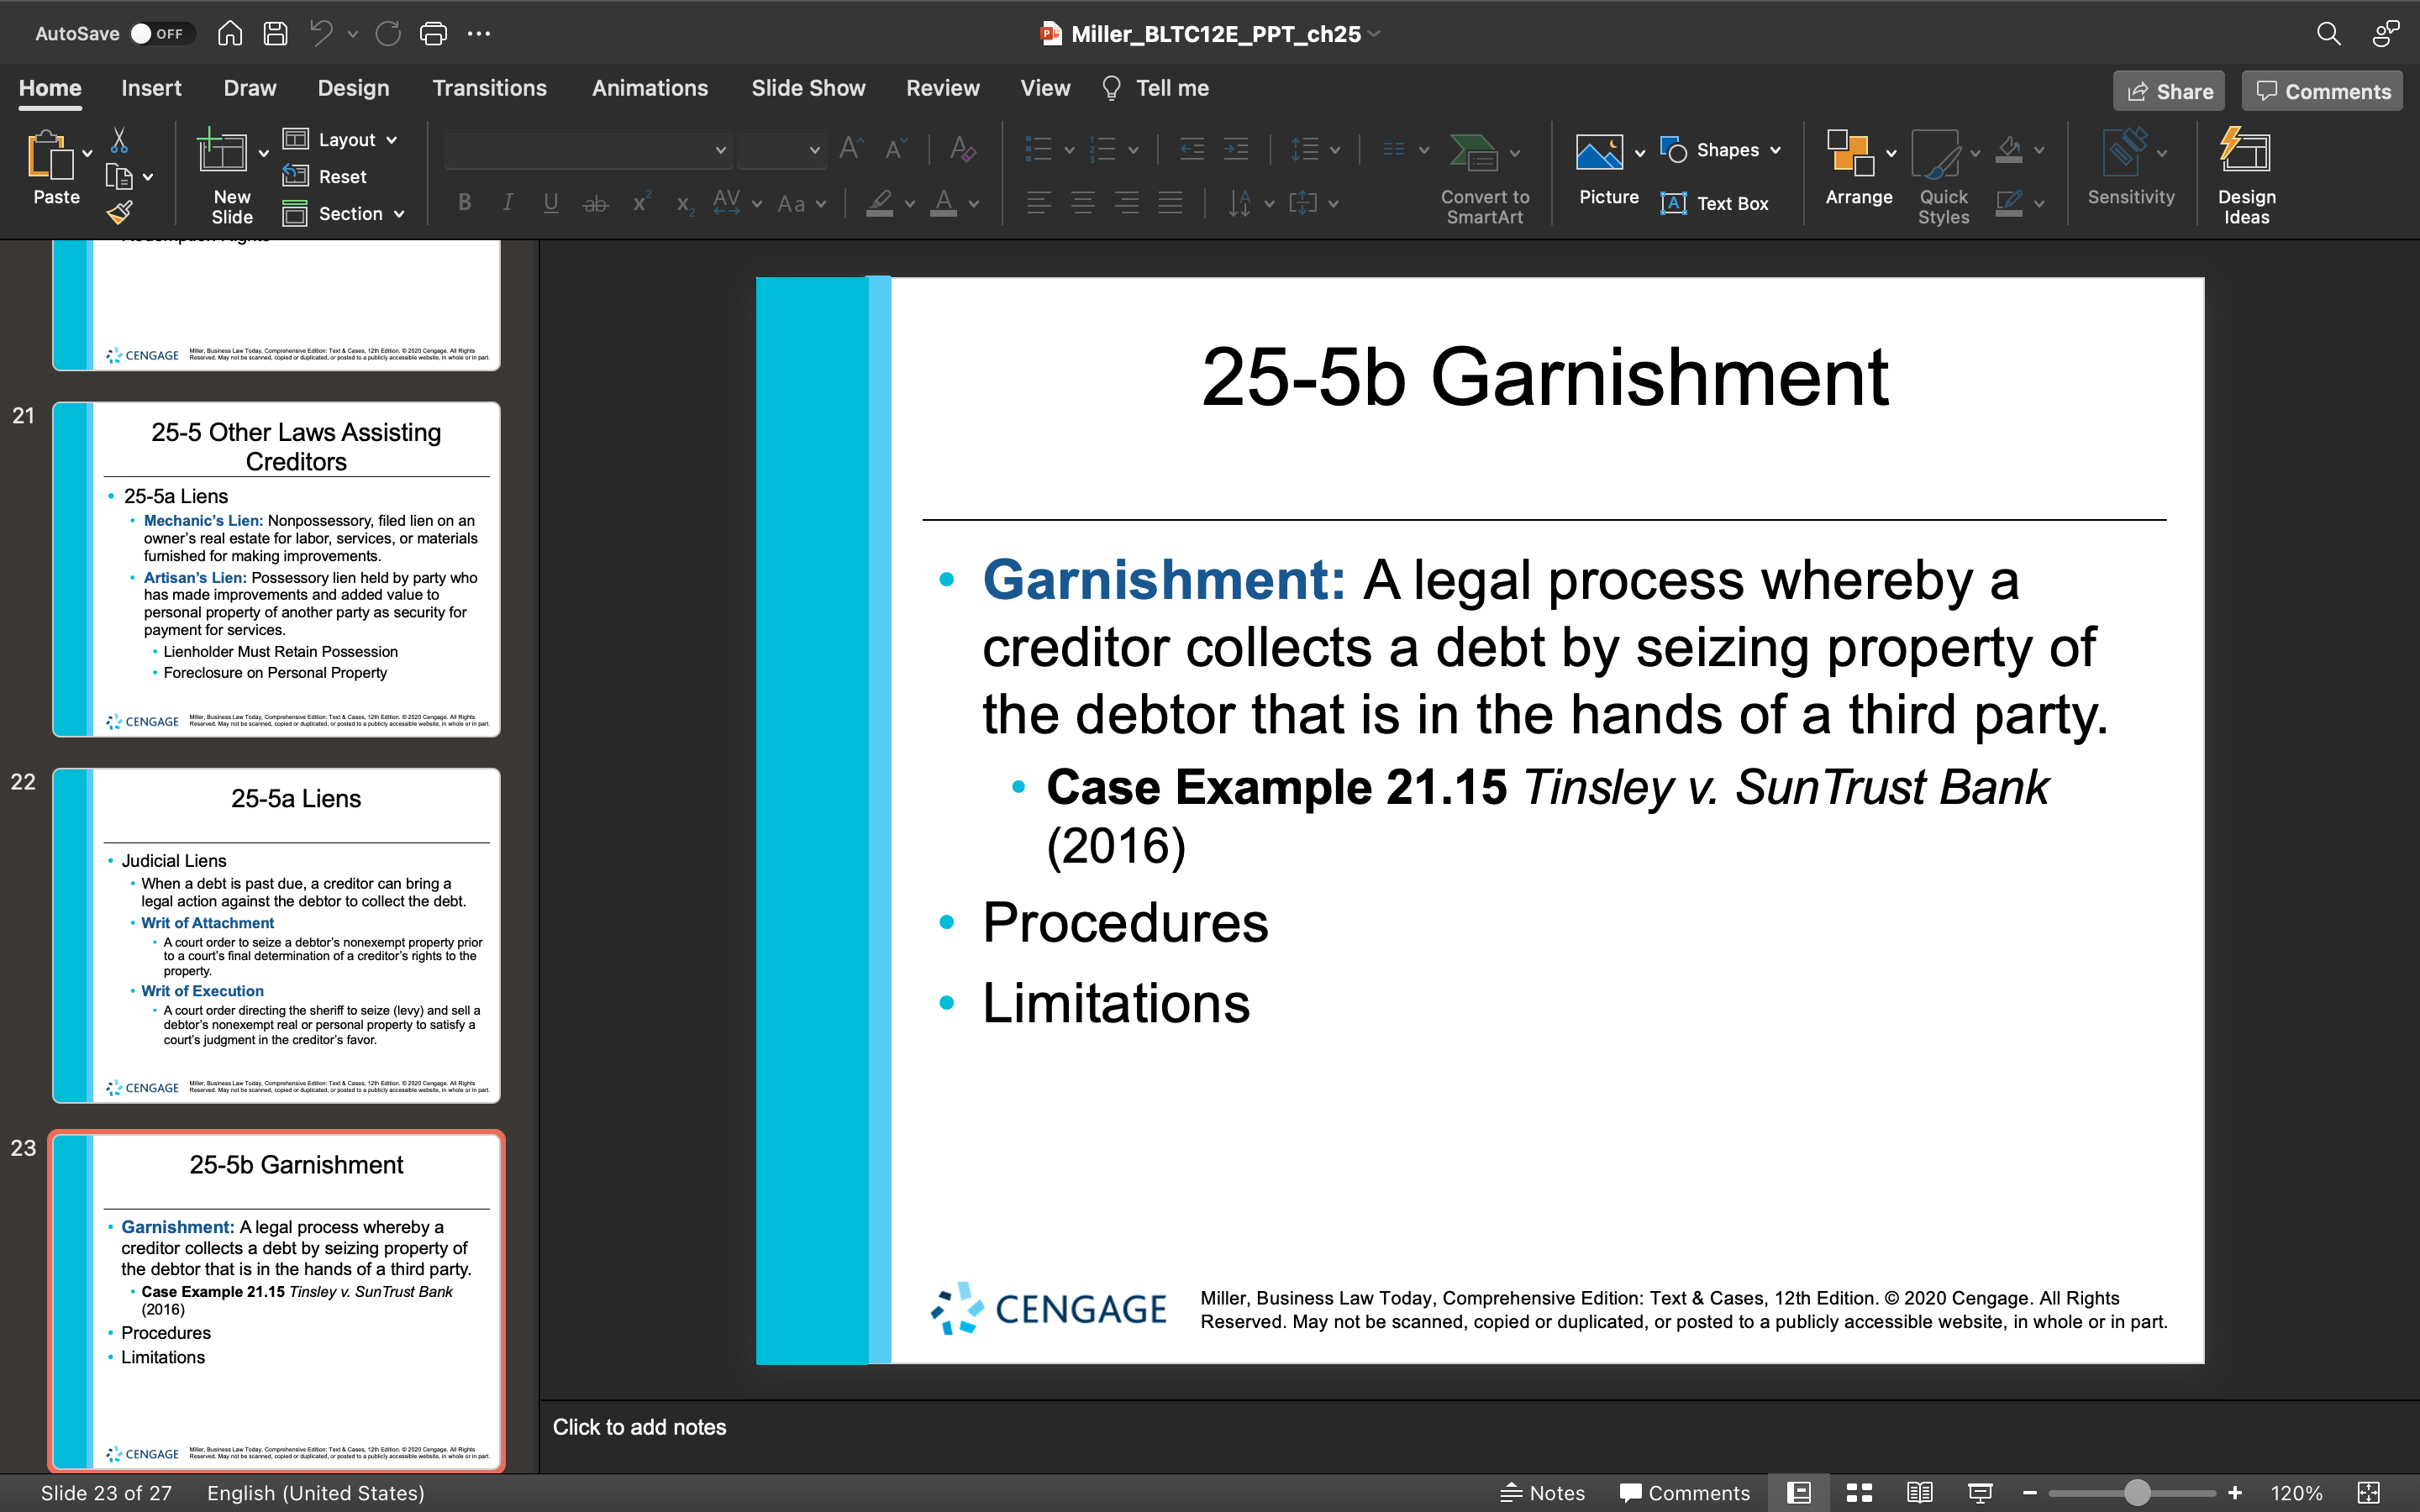Switch to the Slide Show tab
The image size is (2420, 1512).
[808, 88]
